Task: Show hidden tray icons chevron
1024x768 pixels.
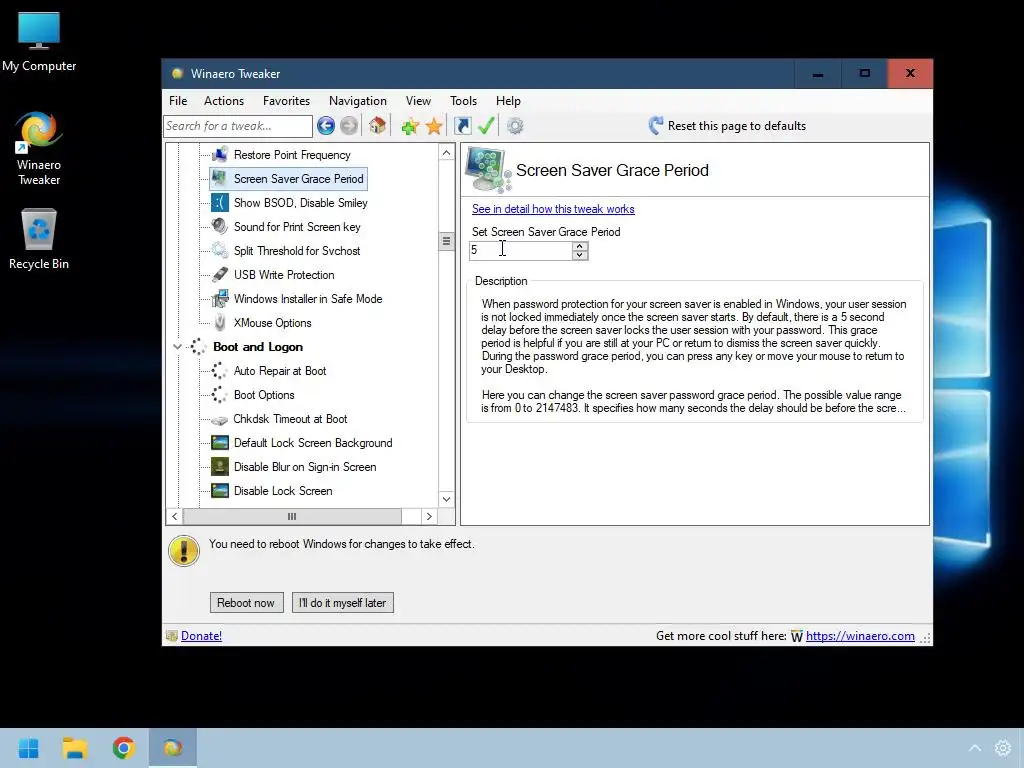Action: [974, 748]
